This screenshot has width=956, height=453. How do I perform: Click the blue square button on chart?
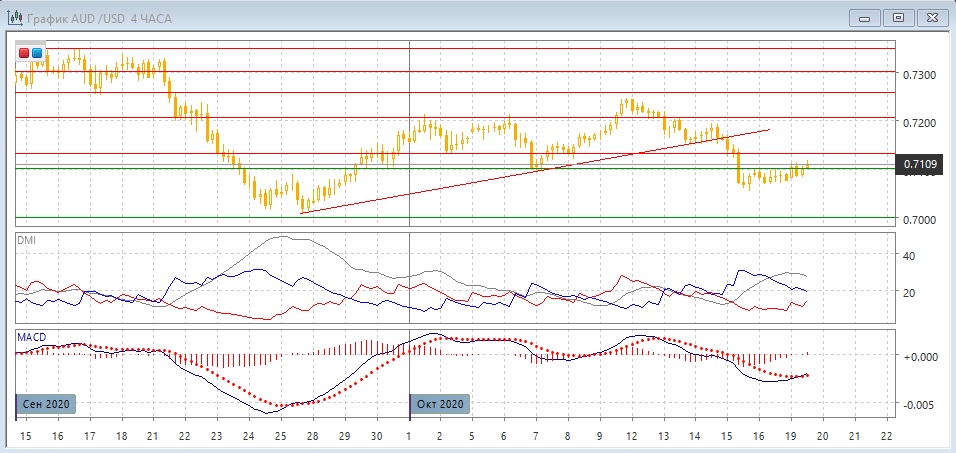pos(37,53)
